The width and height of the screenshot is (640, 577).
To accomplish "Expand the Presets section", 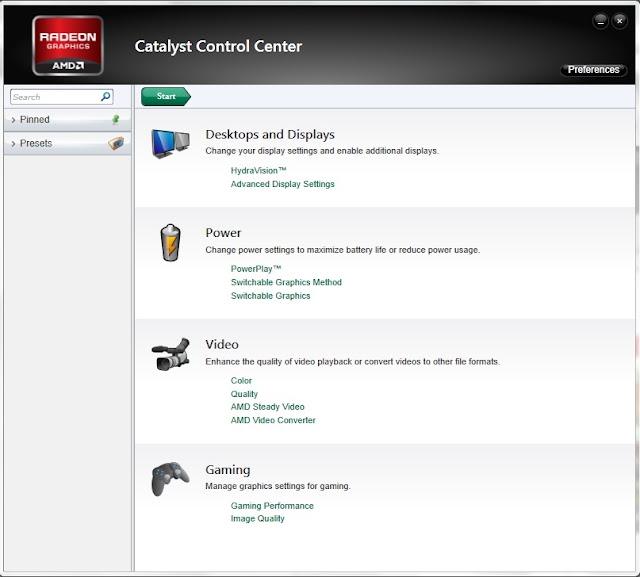I will point(67,143).
